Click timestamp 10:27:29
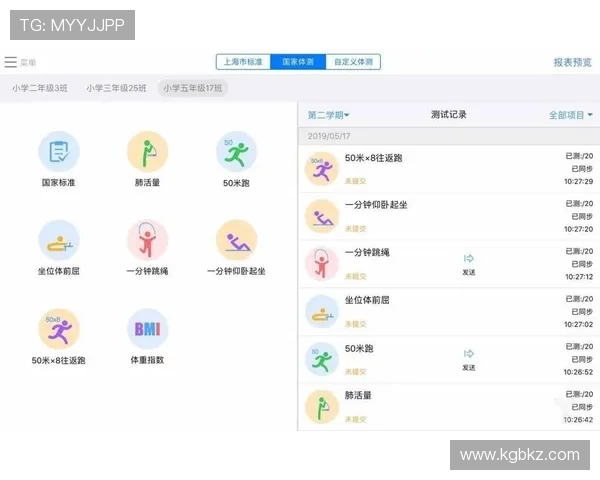The image size is (600, 480). 579,181
